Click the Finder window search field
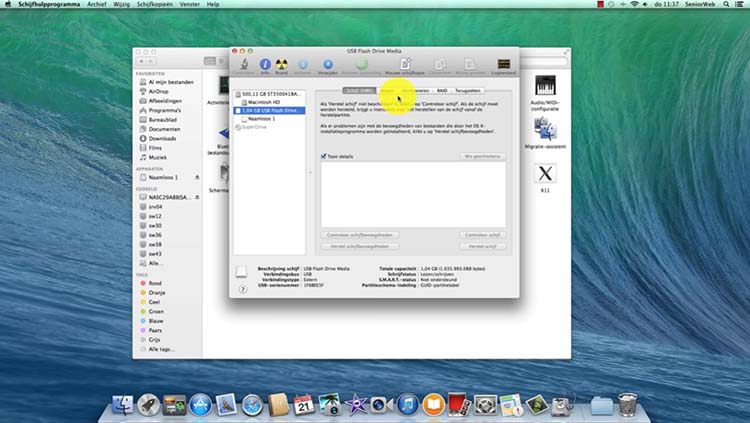 coord(543,61)
